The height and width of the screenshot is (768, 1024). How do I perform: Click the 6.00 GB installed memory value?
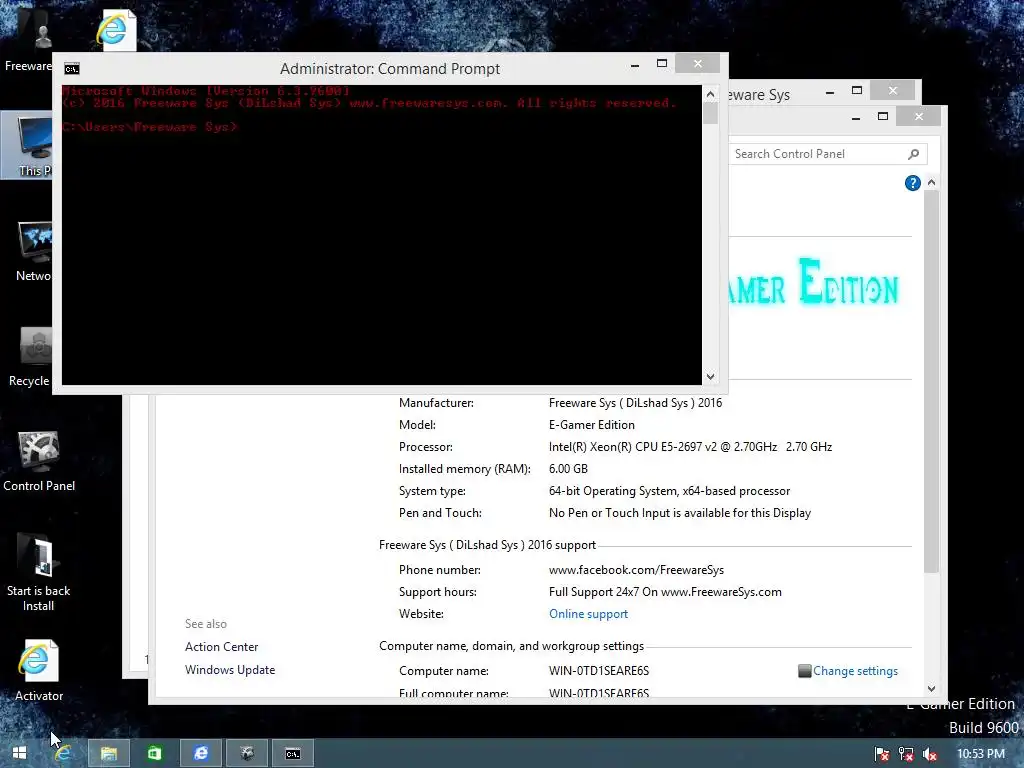(x=568, y=469)
